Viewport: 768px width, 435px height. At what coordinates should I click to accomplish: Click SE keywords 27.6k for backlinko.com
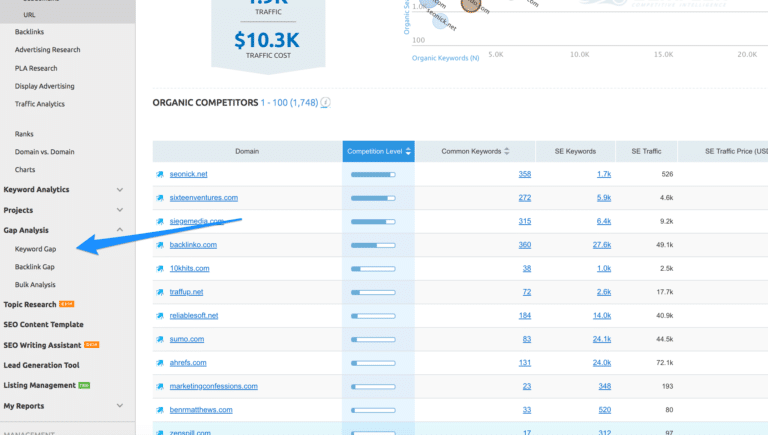(601, 245)
